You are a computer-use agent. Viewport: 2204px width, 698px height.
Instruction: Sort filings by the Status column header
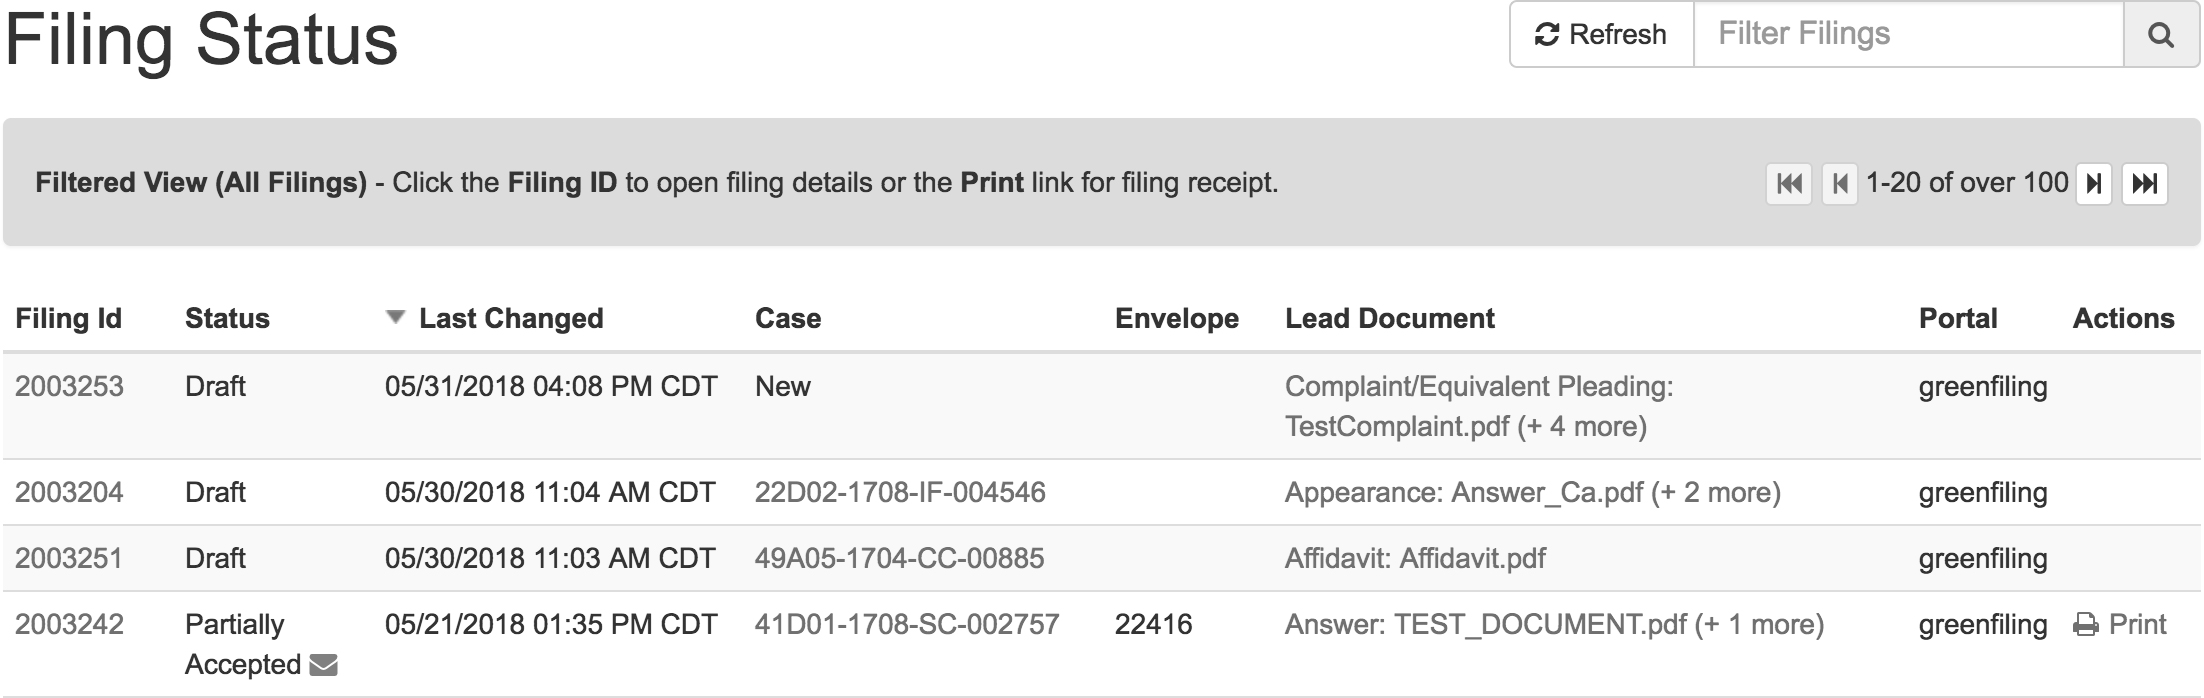point(227,317)
